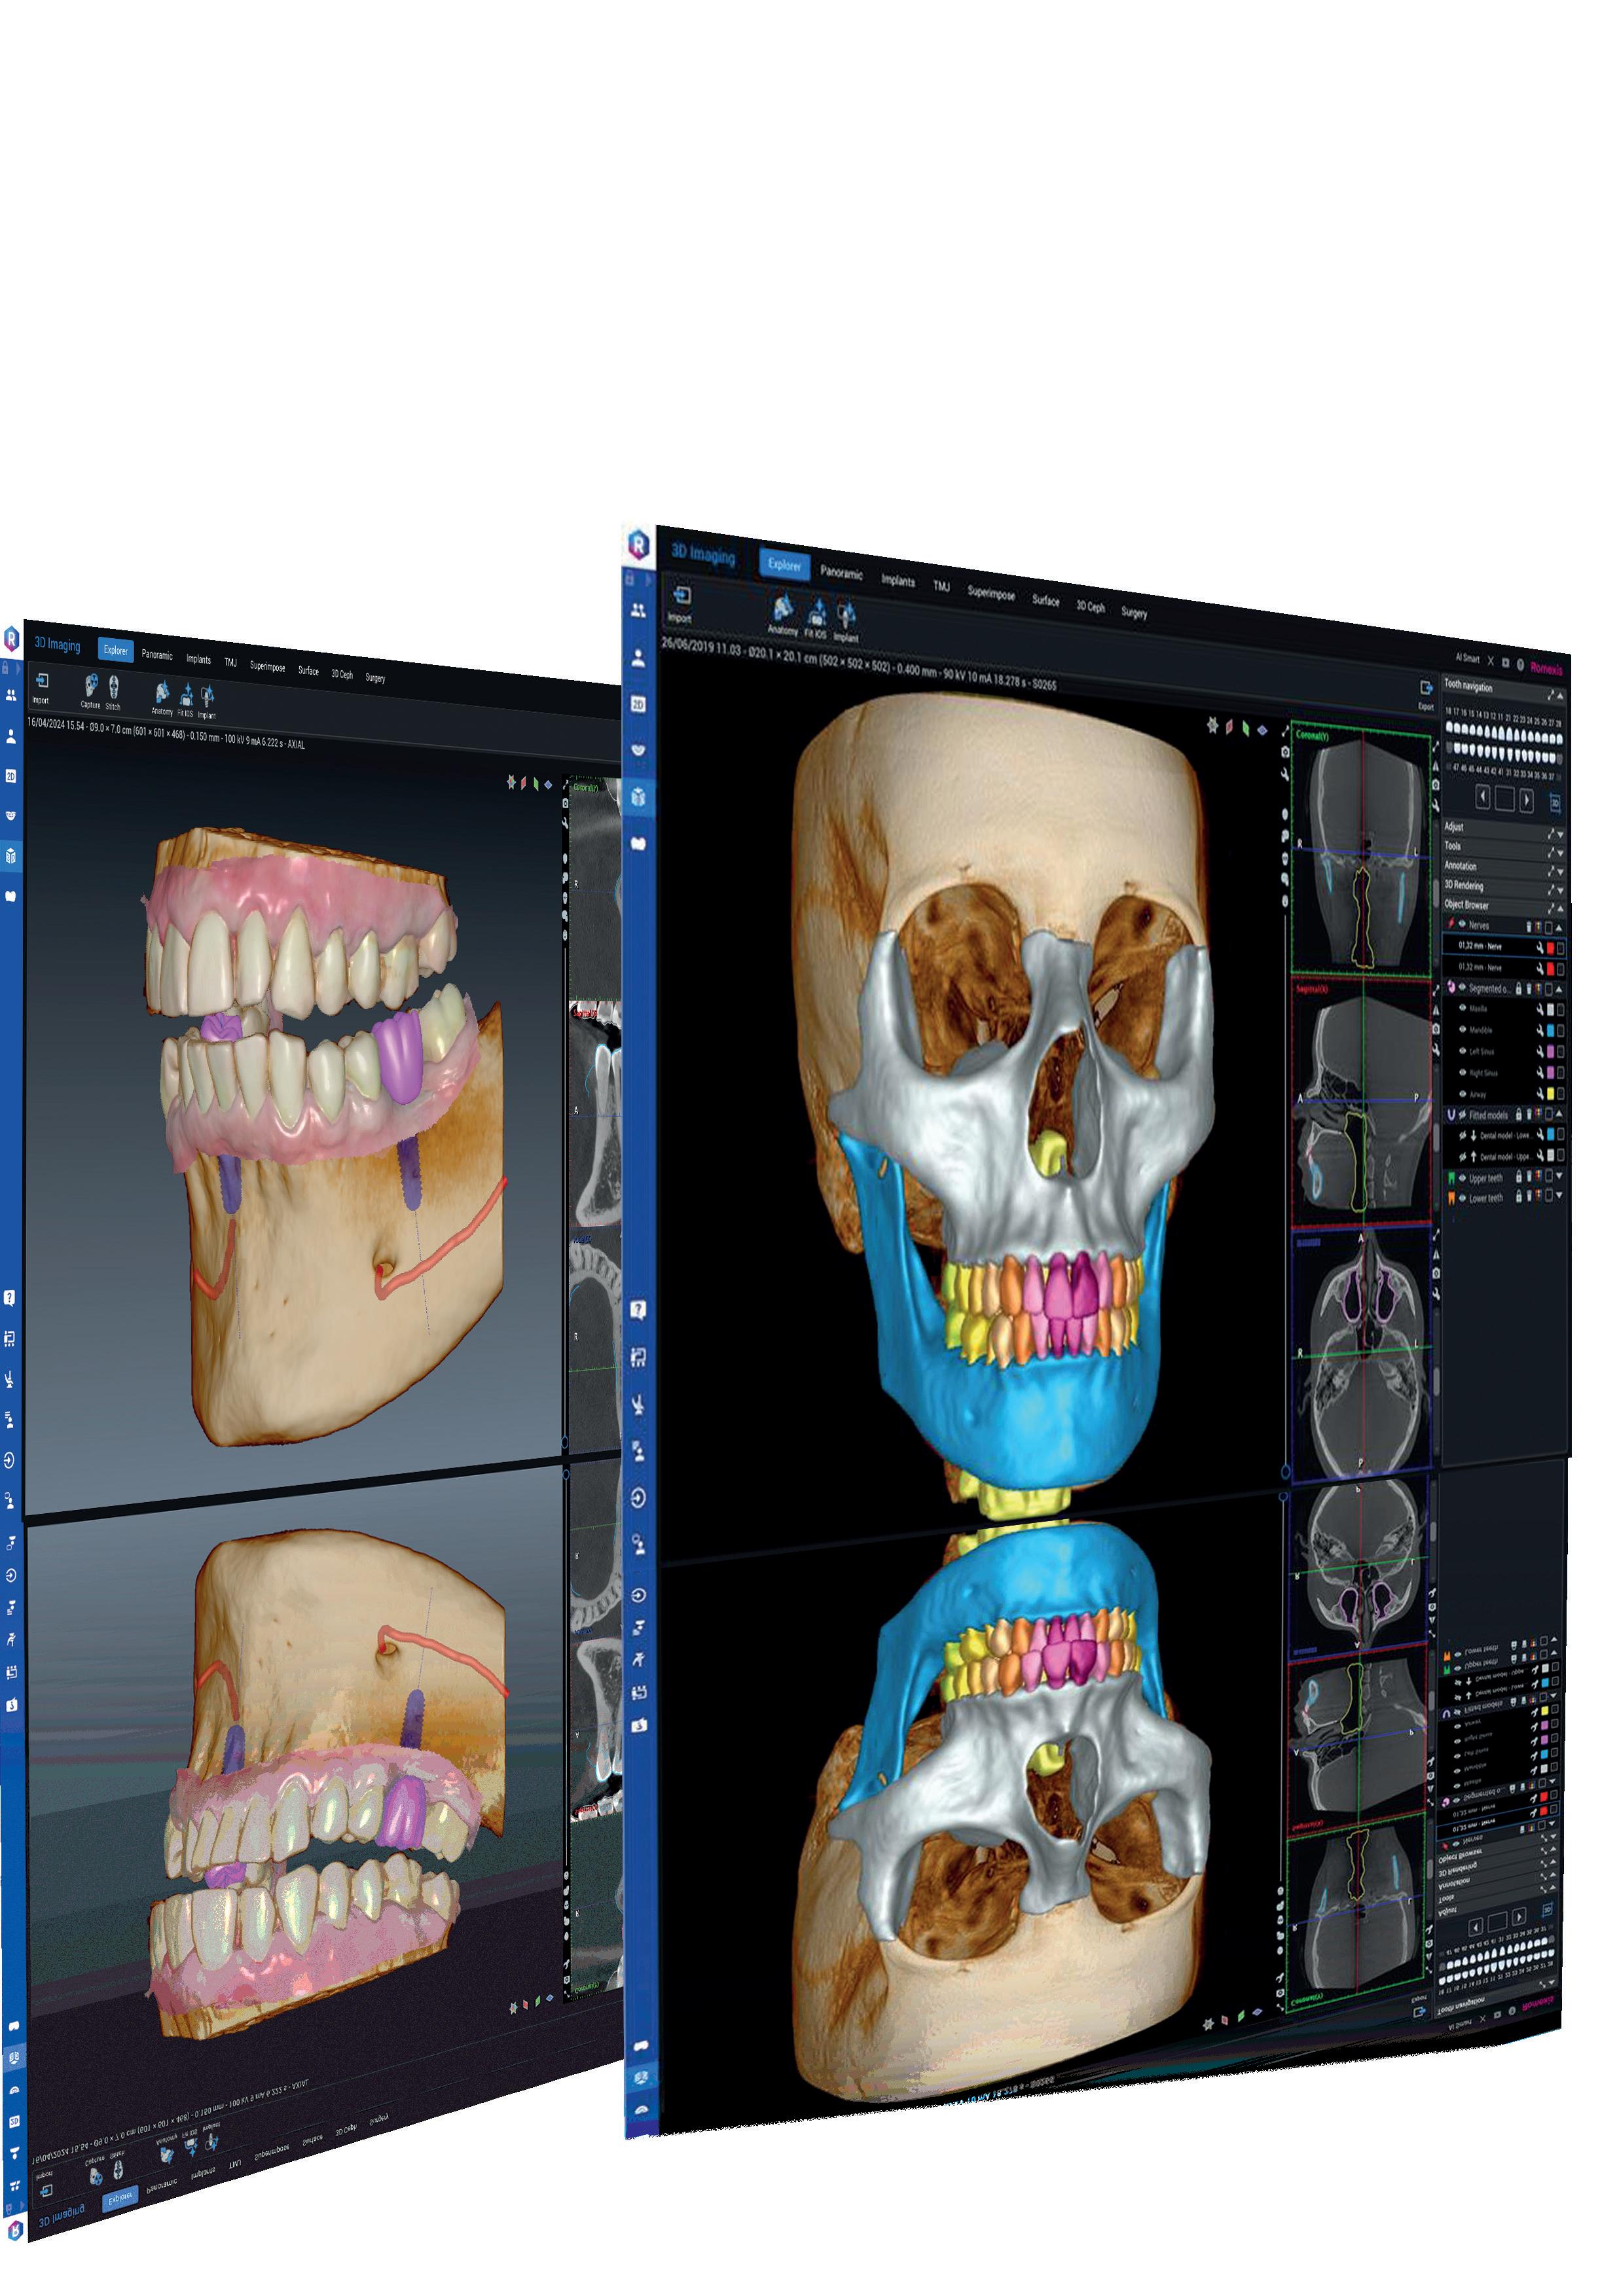Viewport: 1600px width, 2296px height.
Task: Collapse the Fitted models group
Action: coord(1559,1114)
